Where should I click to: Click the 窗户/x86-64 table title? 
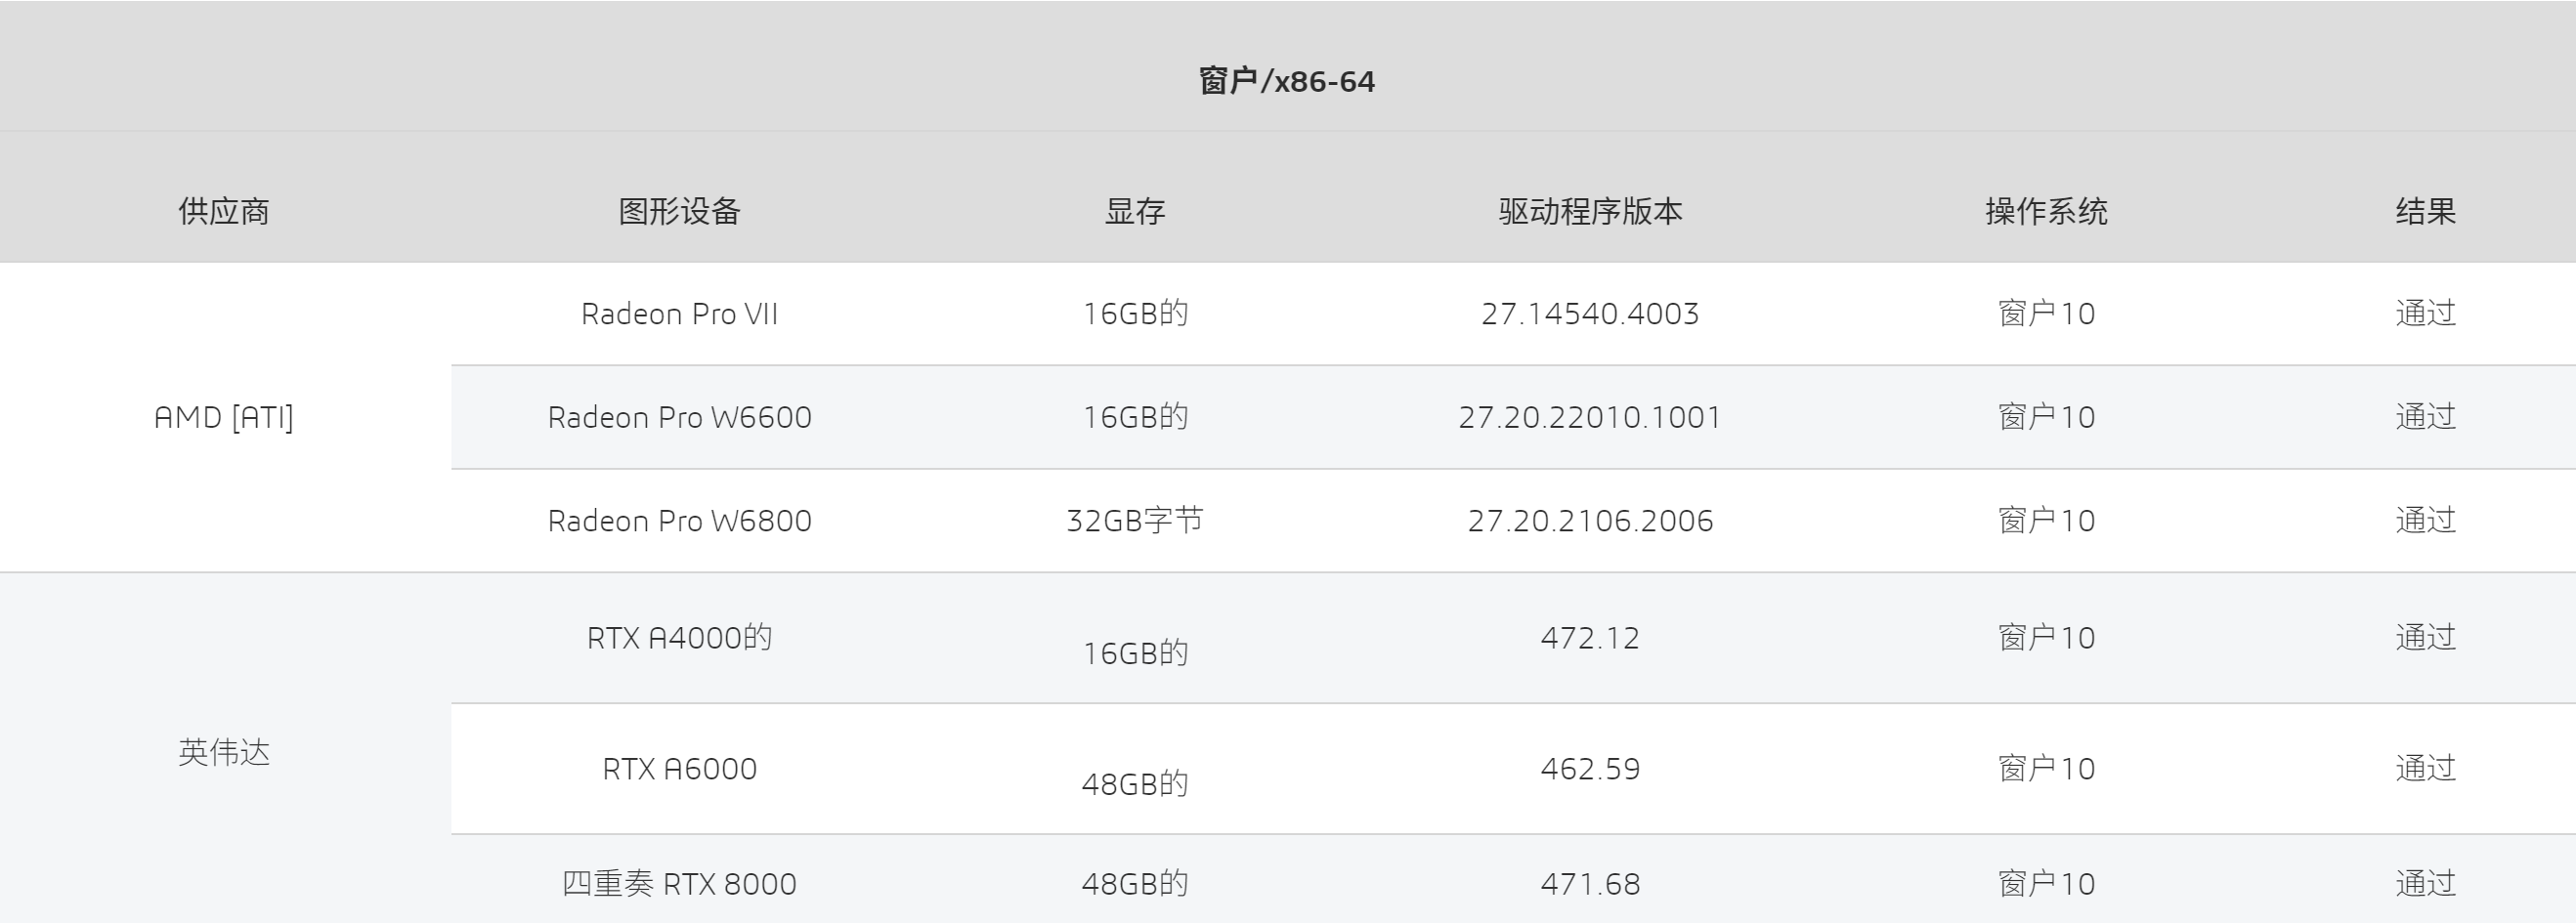1286,81
